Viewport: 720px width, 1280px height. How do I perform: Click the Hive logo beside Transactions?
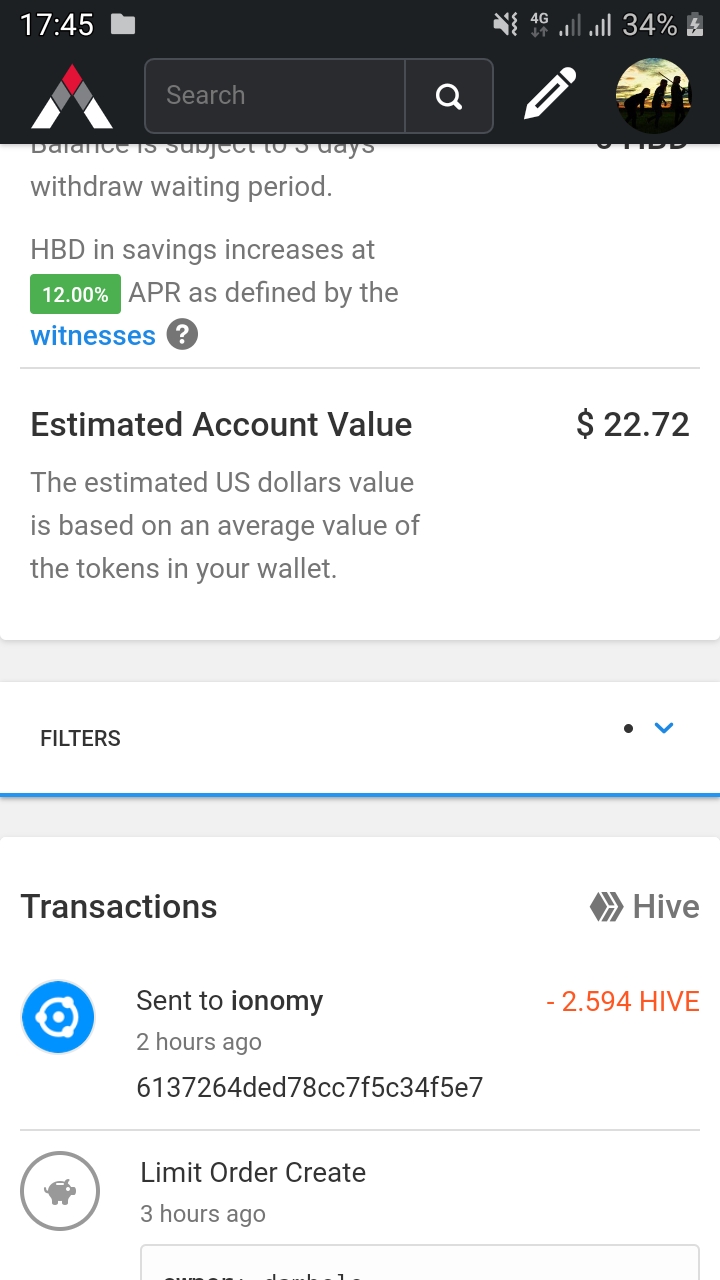[x=607, y=907]
